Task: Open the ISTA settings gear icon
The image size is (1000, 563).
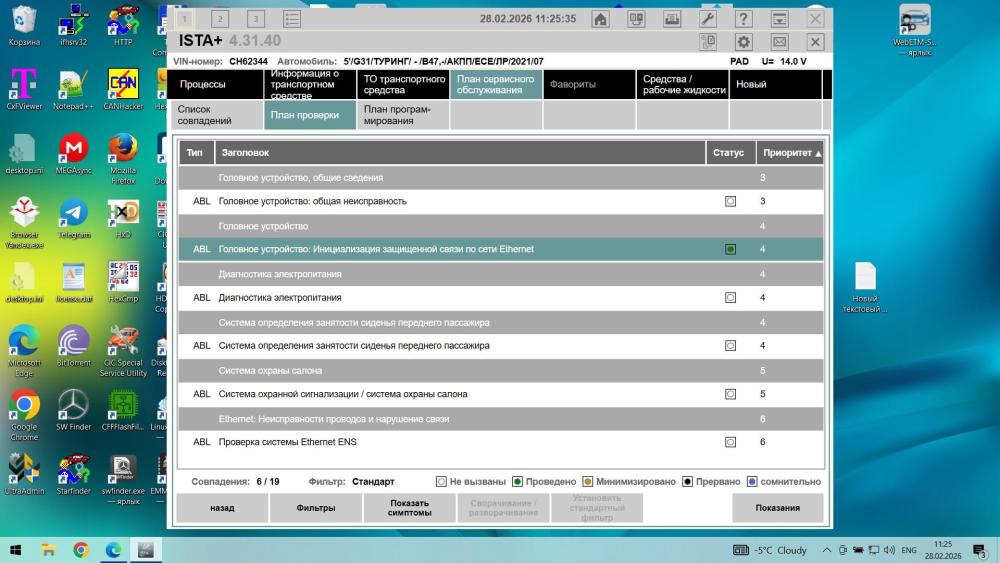Action: click(x=744, y=43)
